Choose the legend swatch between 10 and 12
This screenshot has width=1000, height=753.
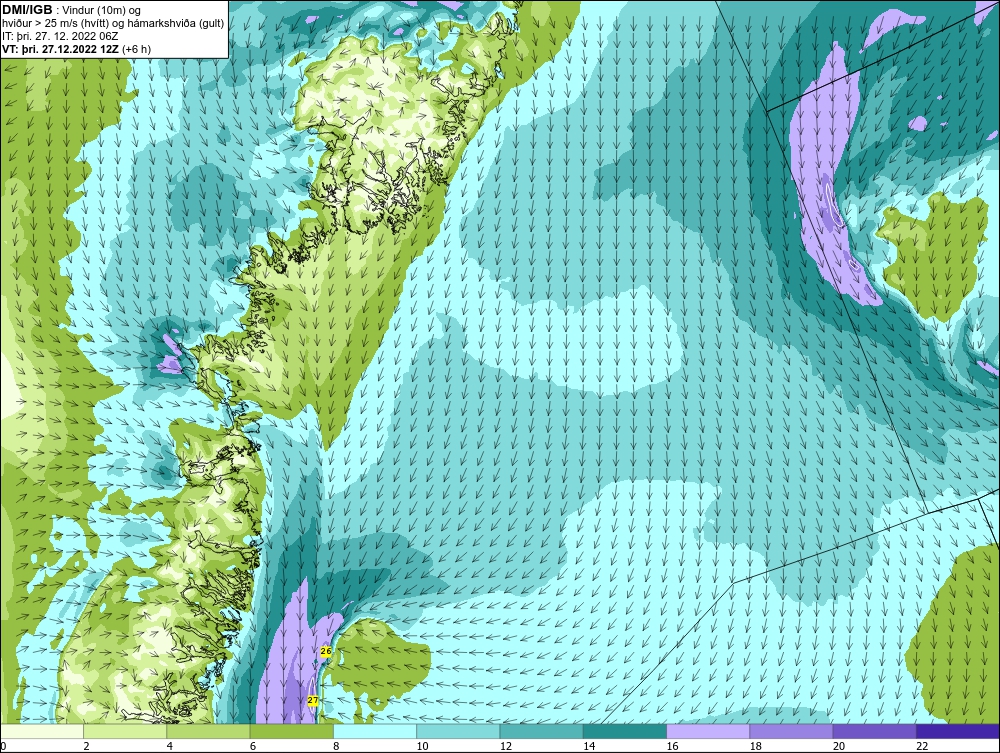[x=458, y=731]
